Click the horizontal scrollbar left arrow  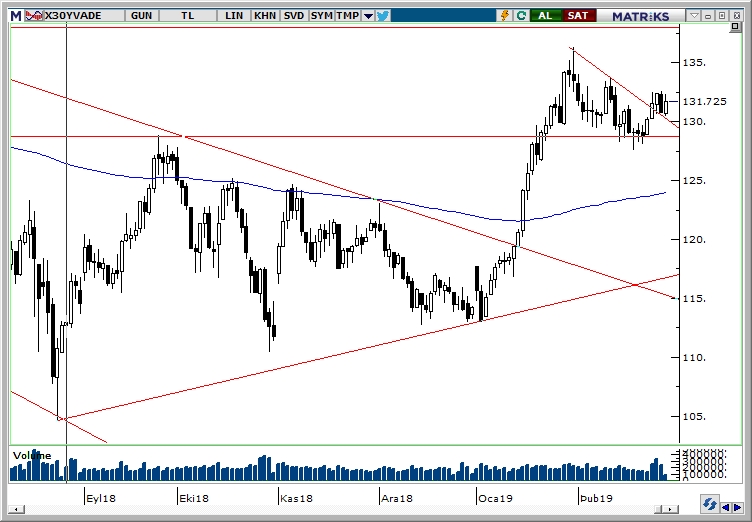(17, 509)
